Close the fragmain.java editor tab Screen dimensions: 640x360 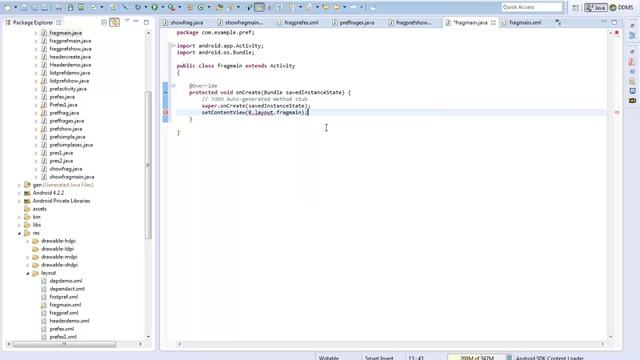[493, 22]
